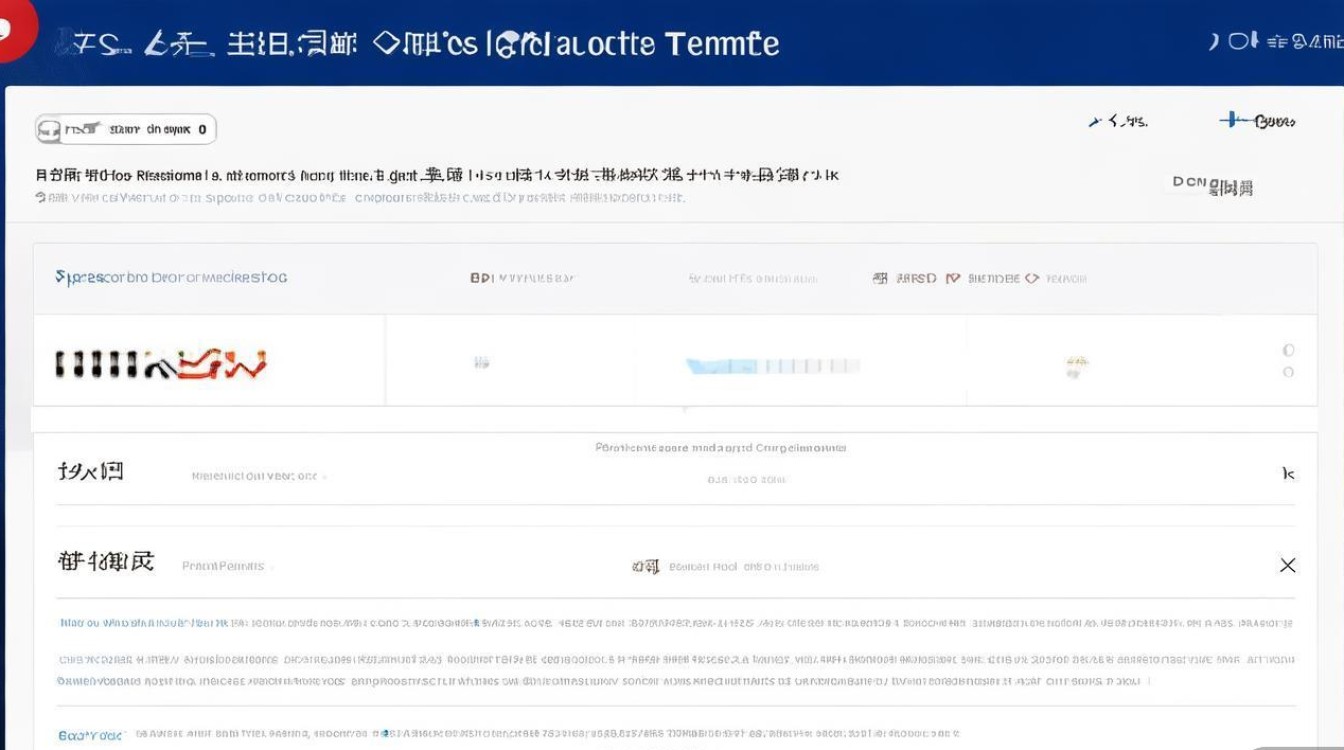Select the lower radio circle at row's right end
The height and width of the screenshot is (750, 1344).
point(1288,372)
